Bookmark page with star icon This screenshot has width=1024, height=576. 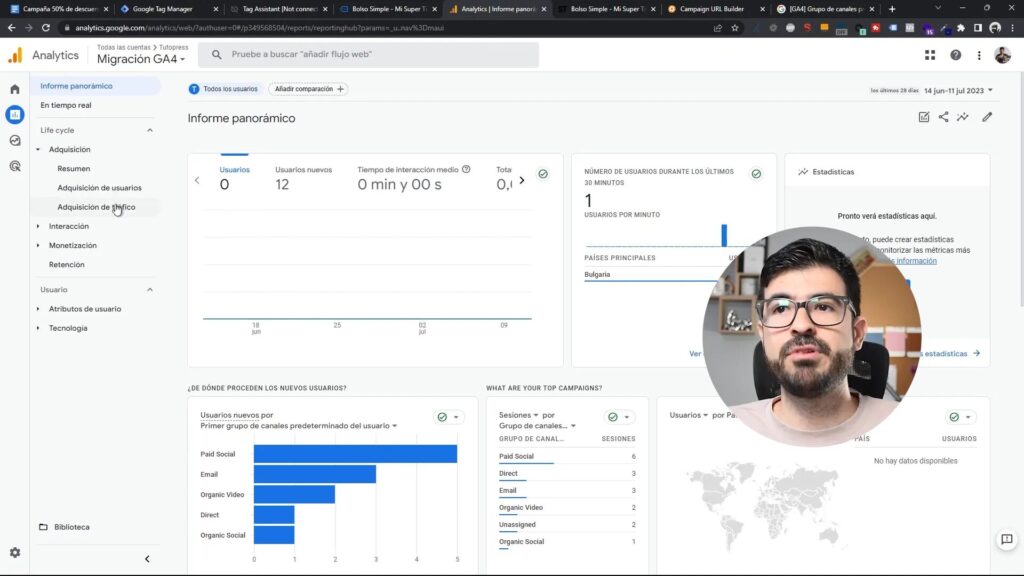click(x=735, y=28)
